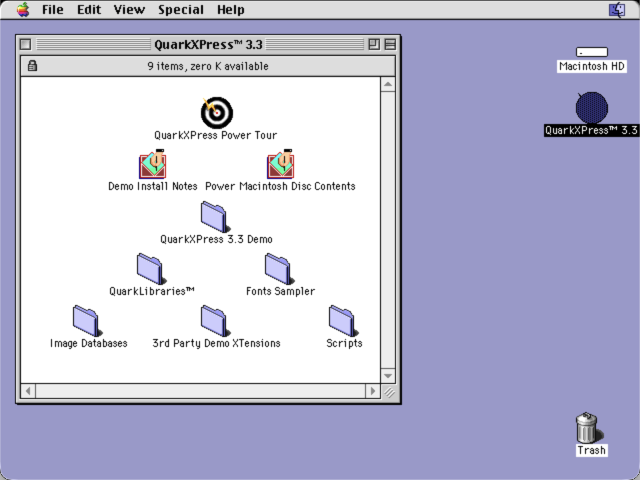Open the Special menu
This screenshot has height=480, width=640.
tap(181, 9)
